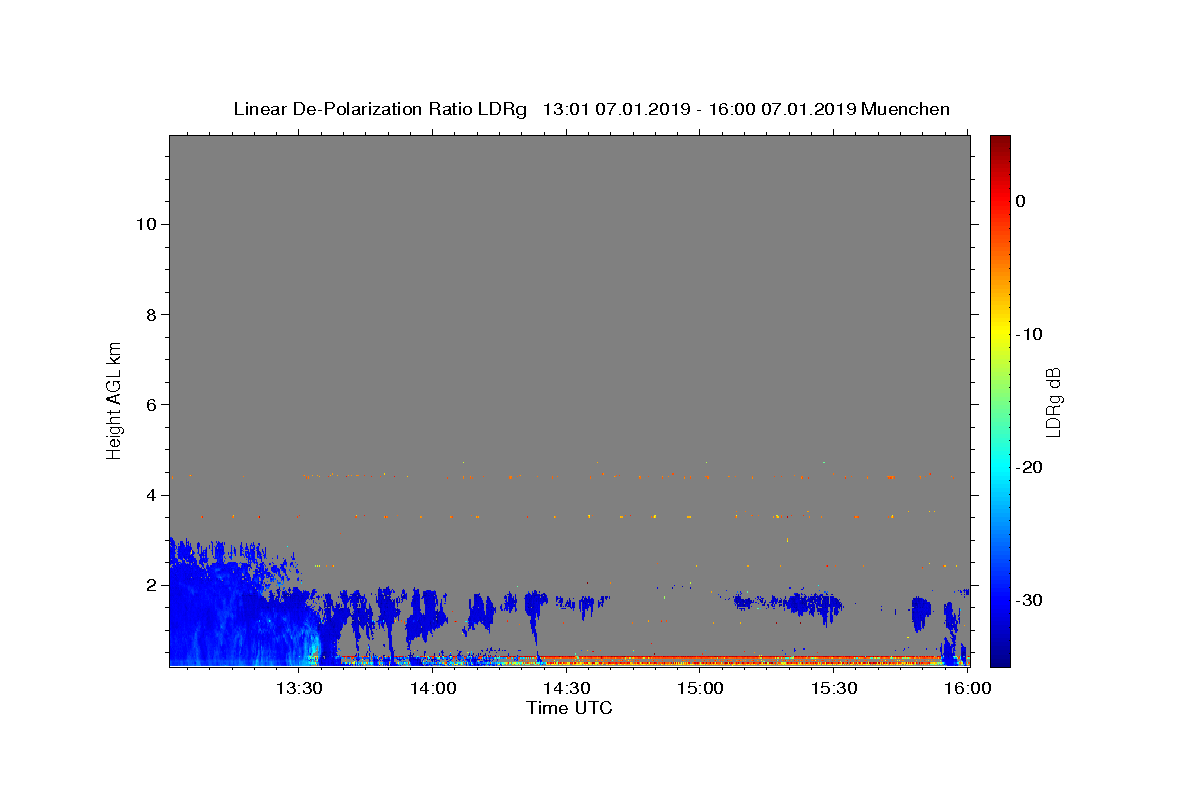
Task: Click the "Time UTC" axis label
Action: click(569, 709)
